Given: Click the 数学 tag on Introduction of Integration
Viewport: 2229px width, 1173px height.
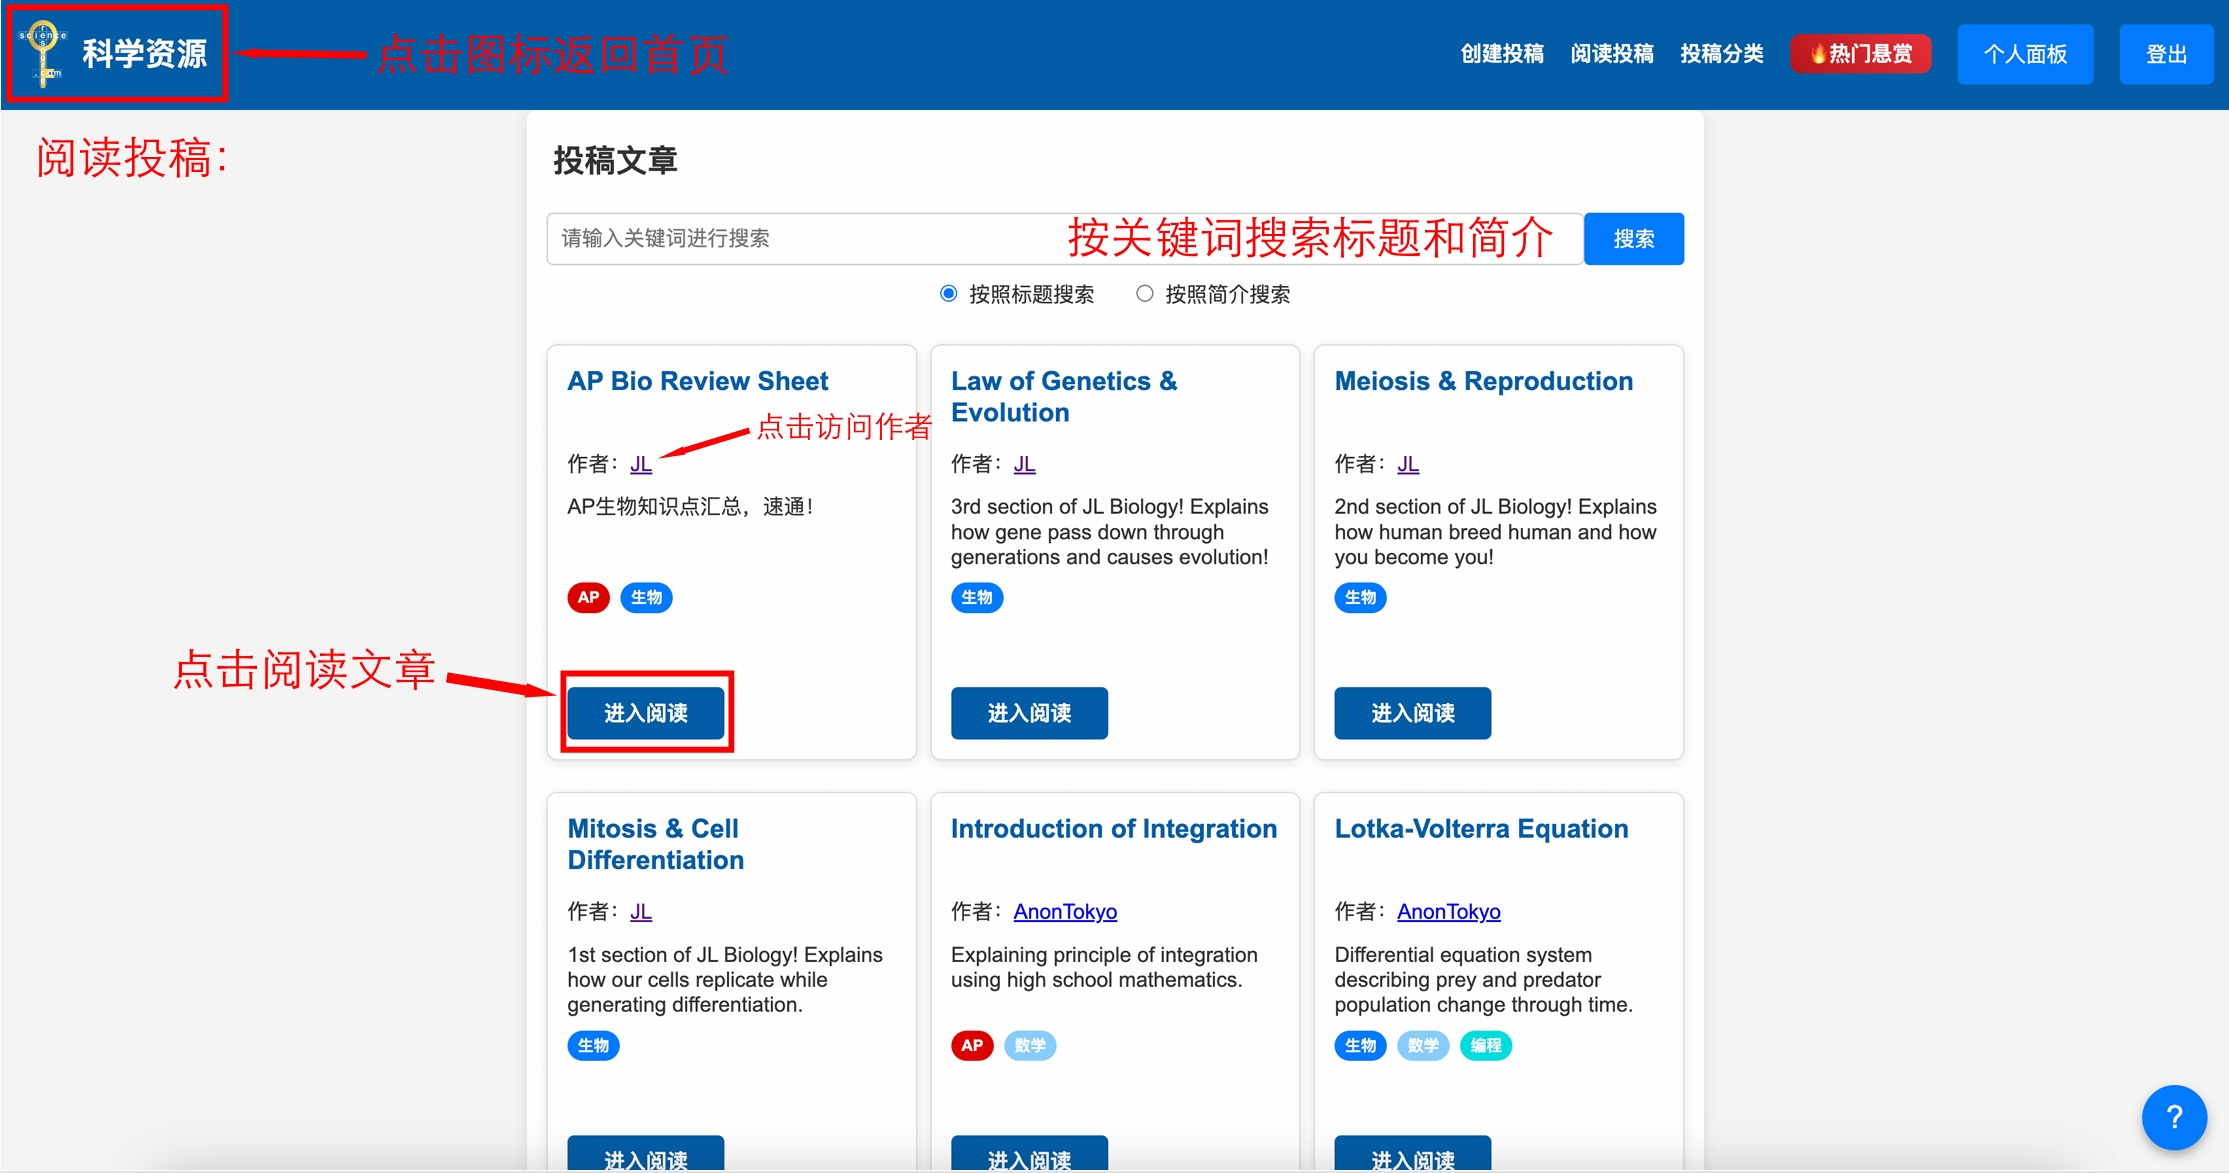Looking at the screenshot, I should pyautogui.click(x=1029, y=1045).
